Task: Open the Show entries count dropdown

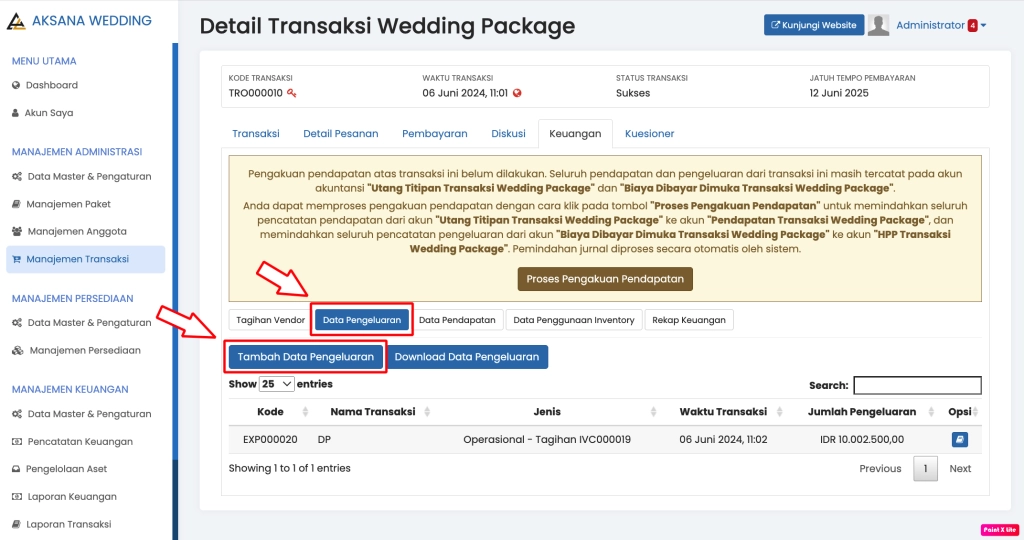Action: (276, 384)
